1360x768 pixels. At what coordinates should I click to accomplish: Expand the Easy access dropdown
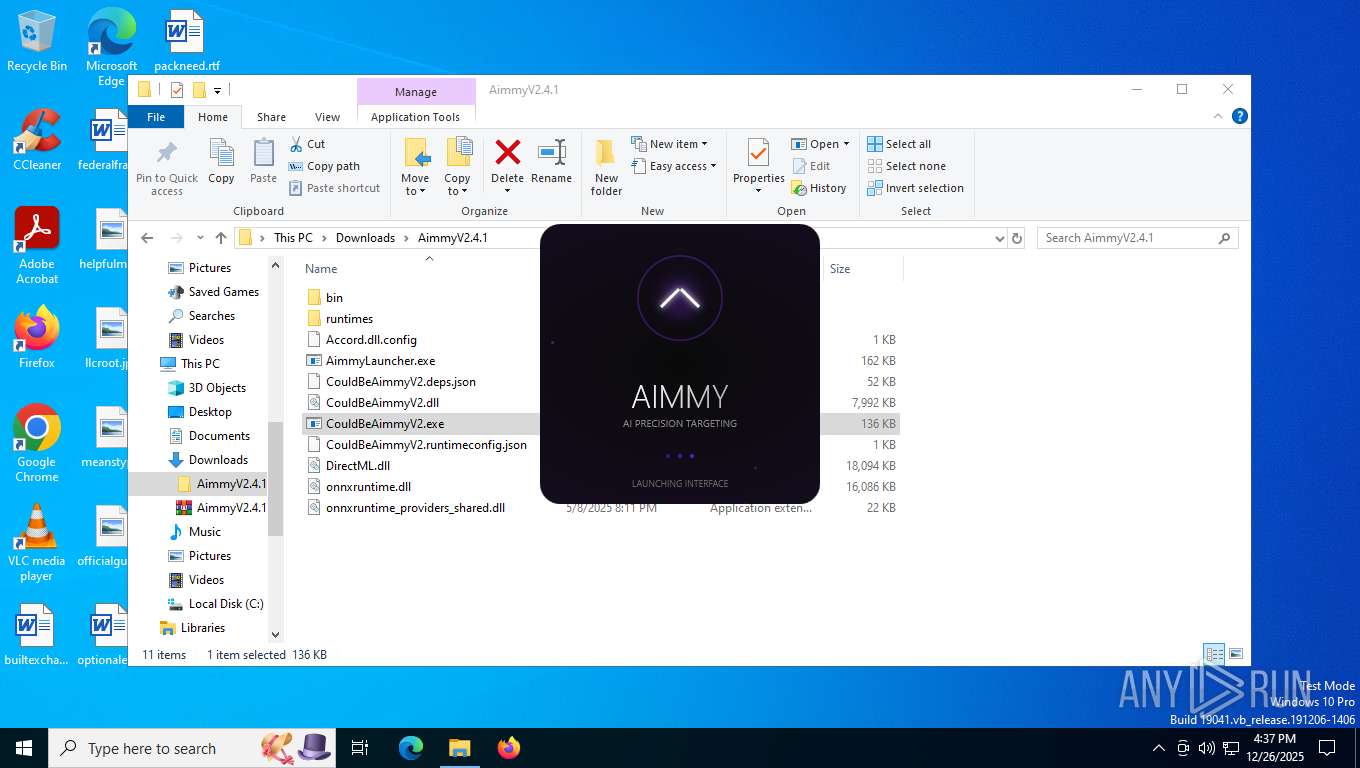[x=673, y=166]
